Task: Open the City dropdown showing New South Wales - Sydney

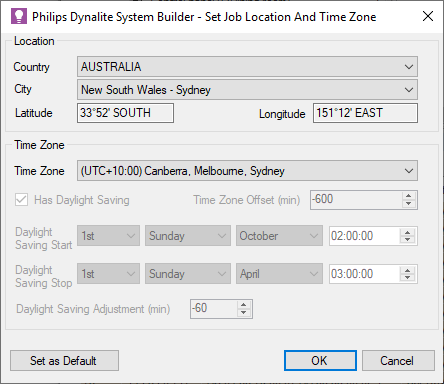Action: pyautogui.click(x=247, y=89)
